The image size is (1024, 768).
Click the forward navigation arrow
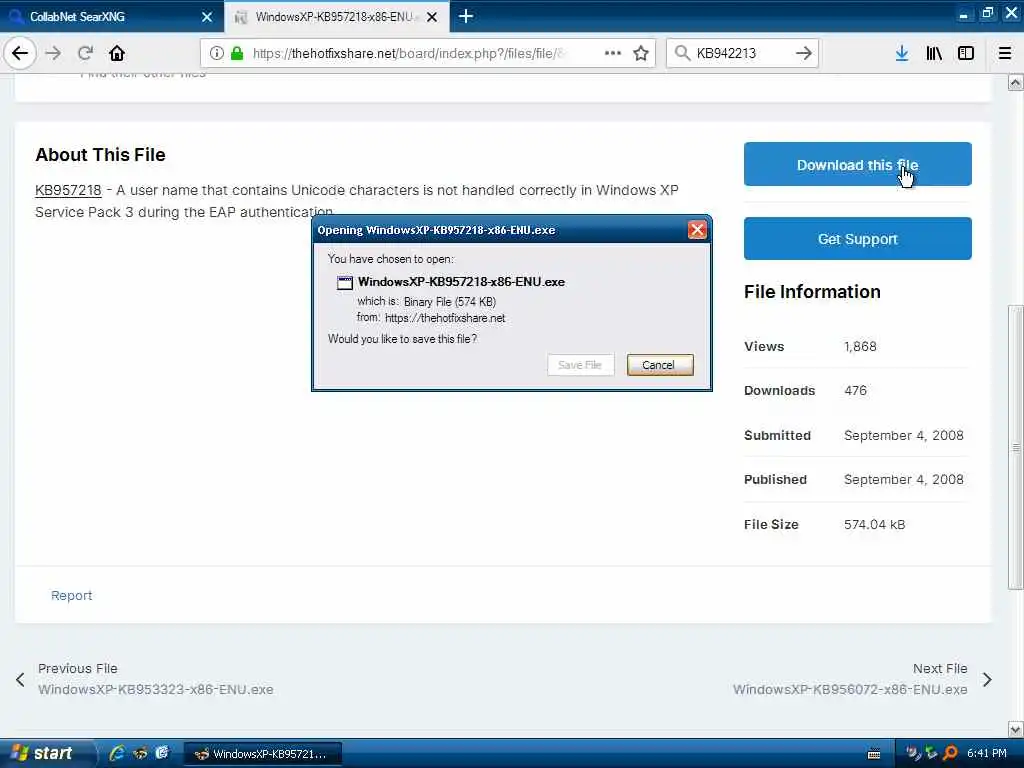click(54, 54)
